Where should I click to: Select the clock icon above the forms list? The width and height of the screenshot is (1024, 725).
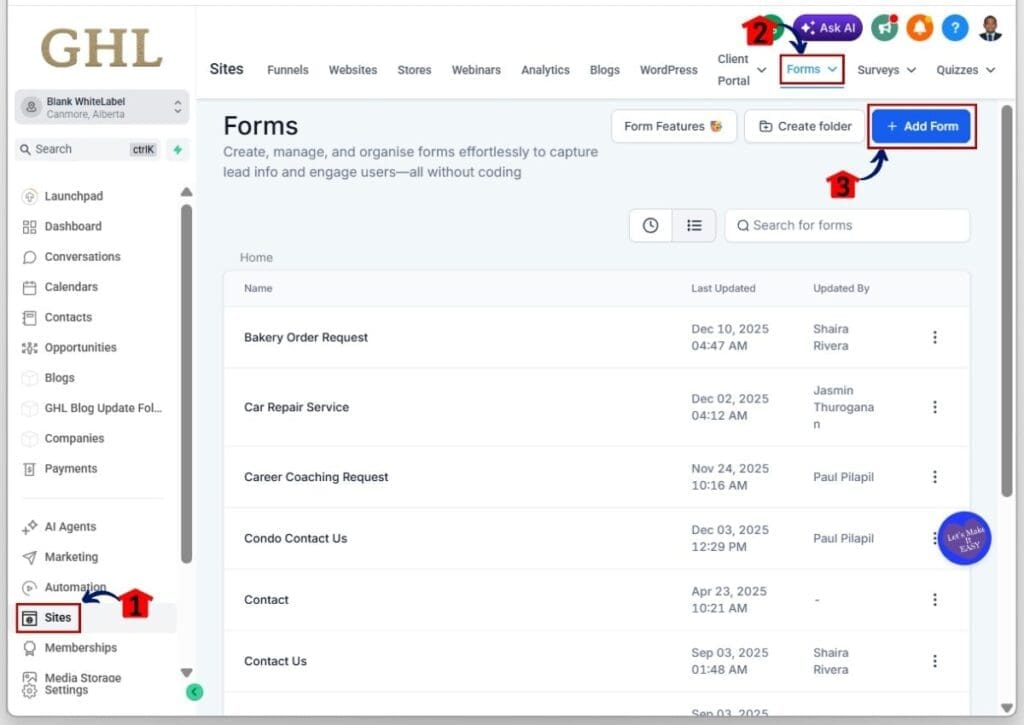click(650, 225)
